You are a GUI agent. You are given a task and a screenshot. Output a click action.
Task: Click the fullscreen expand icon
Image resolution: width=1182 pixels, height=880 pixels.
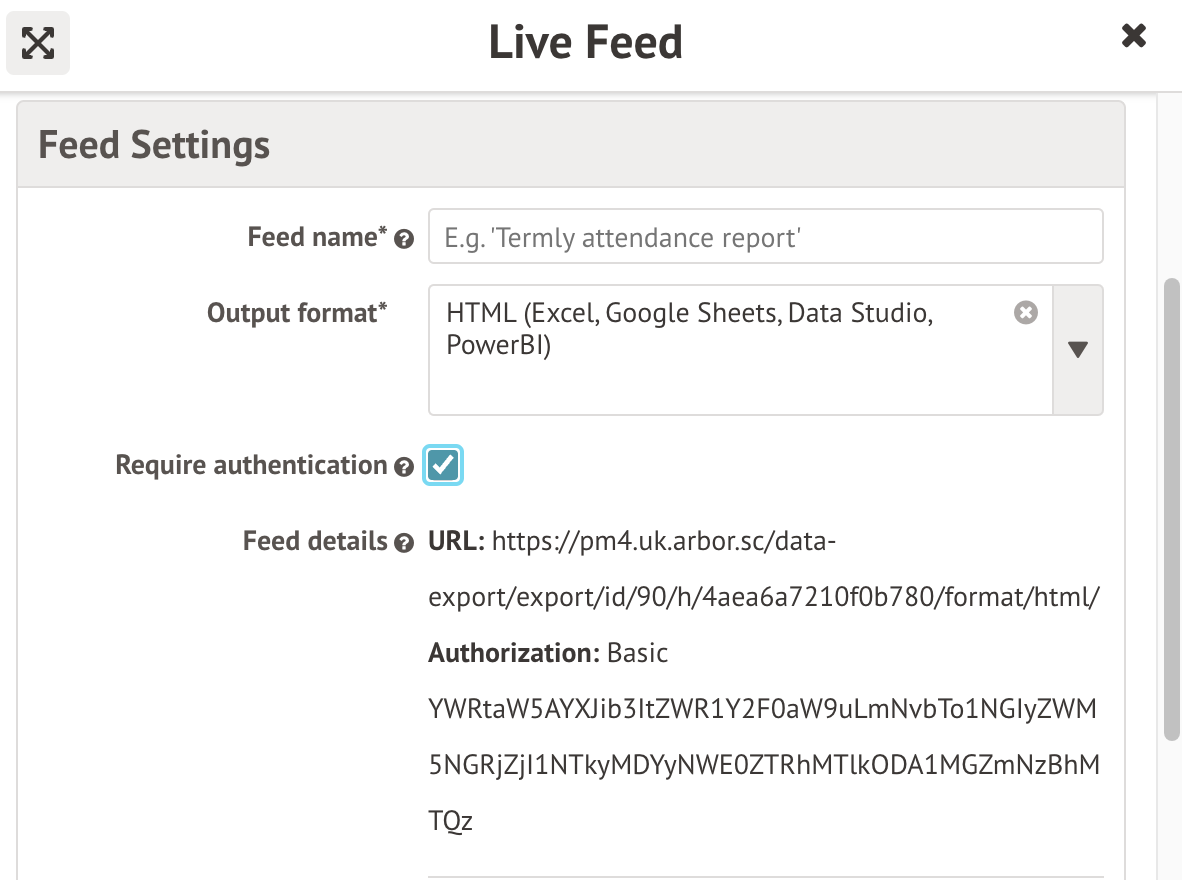37,42
